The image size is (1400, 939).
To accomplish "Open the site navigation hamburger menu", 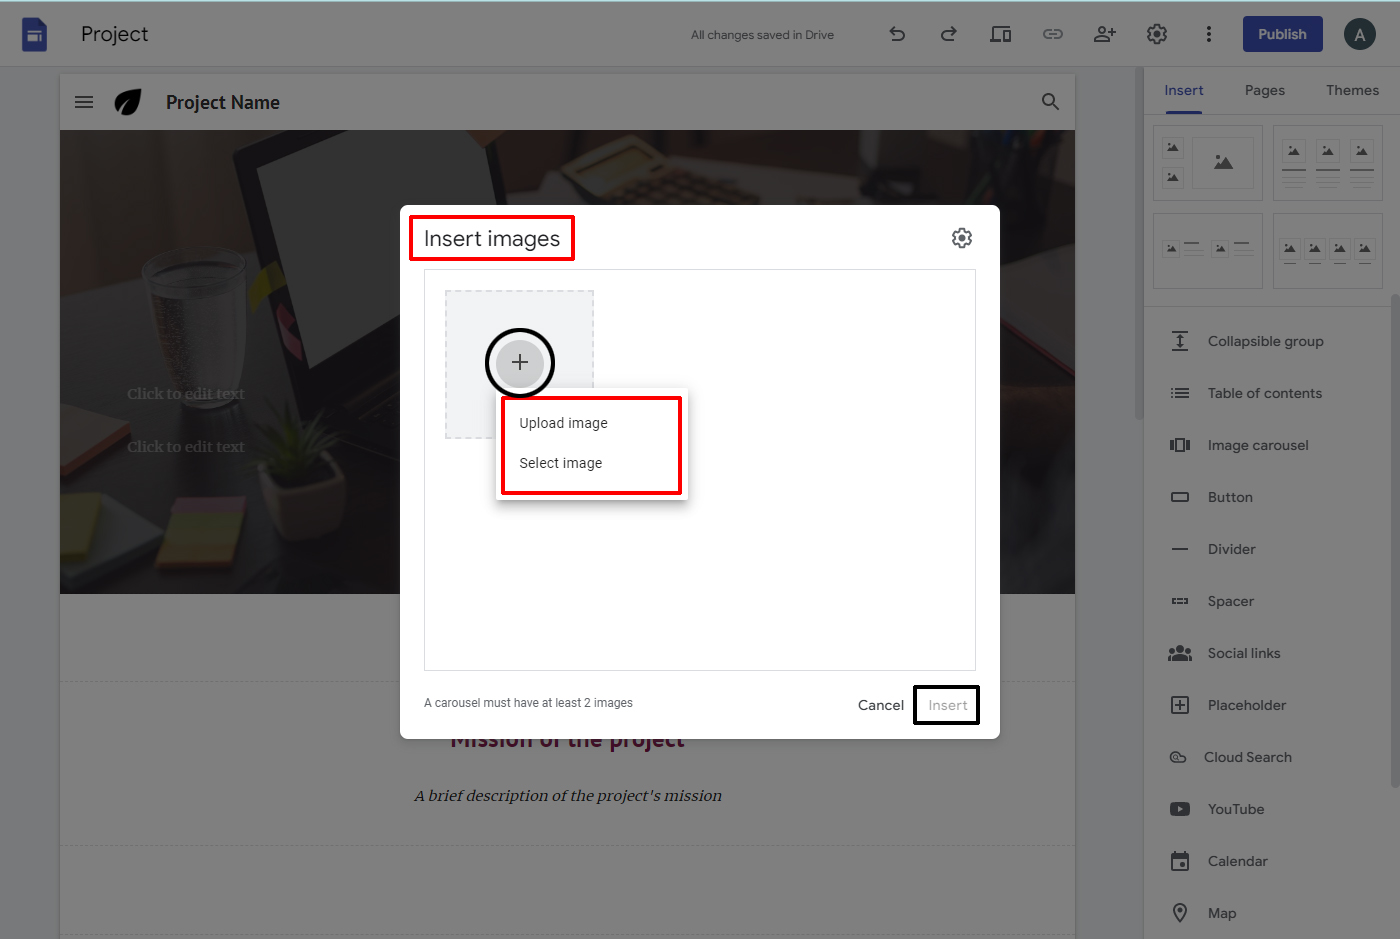I will point(83,101).
